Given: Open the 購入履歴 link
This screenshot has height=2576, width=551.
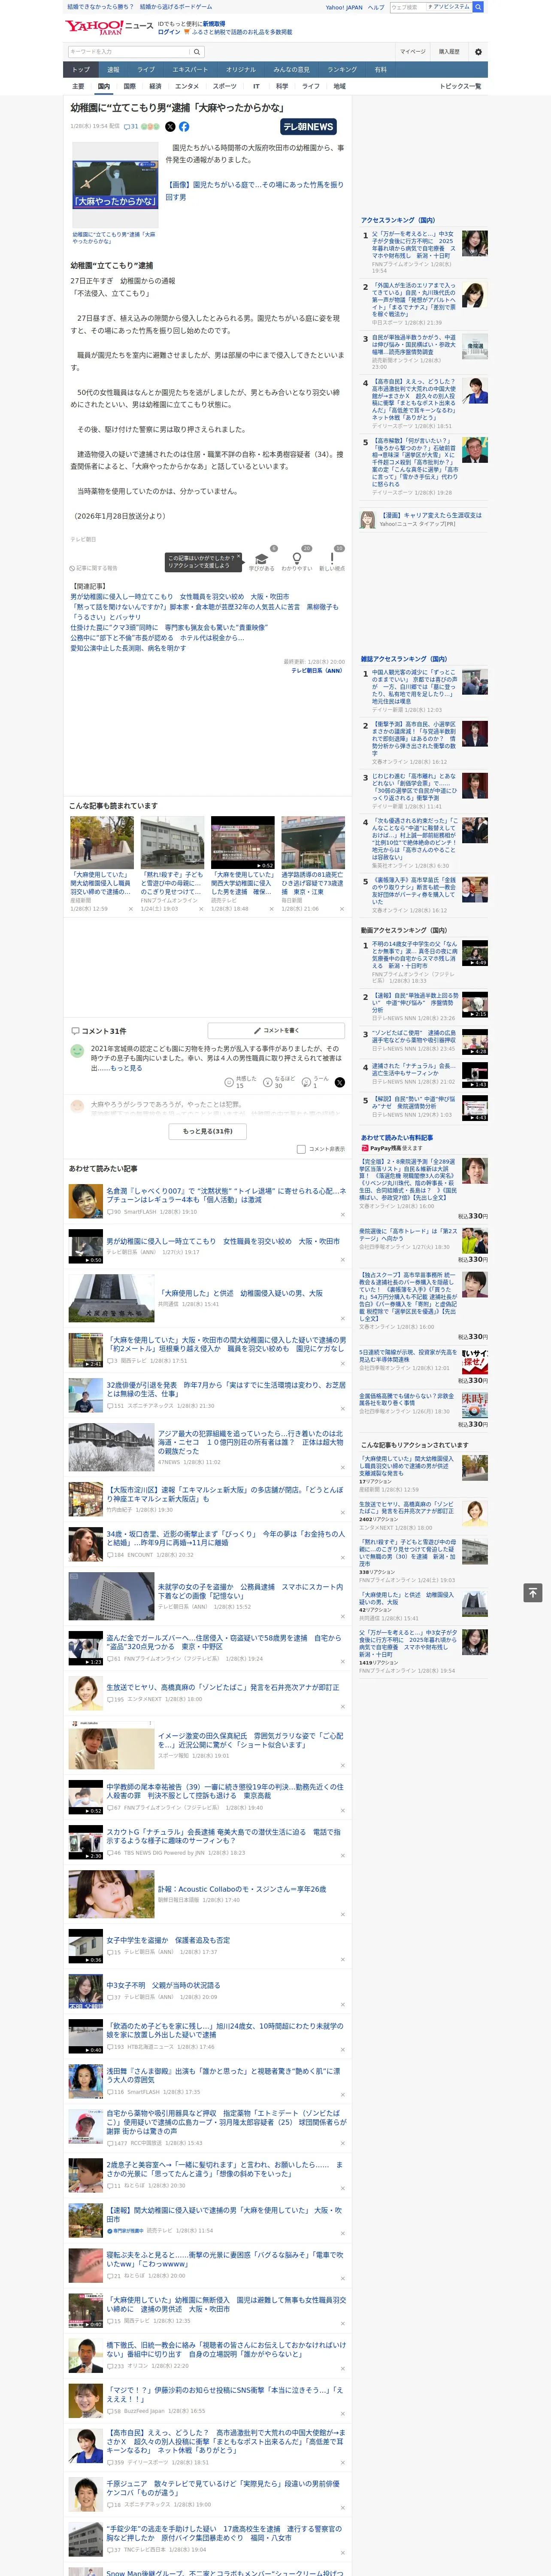Looking at the screenshot, I should pyautogui.click(x=449, y=52).
